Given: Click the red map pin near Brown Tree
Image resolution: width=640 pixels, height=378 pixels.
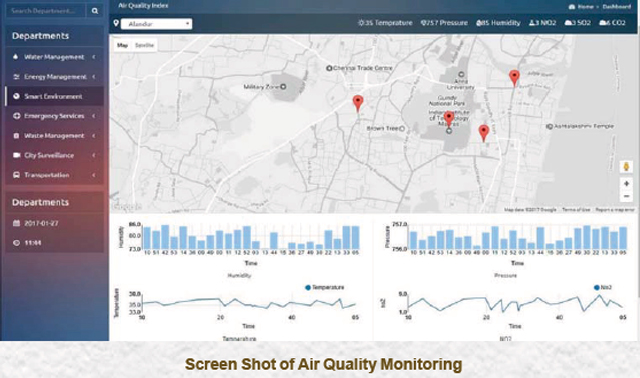Looking at the screenshot, I should coord(358,103).
